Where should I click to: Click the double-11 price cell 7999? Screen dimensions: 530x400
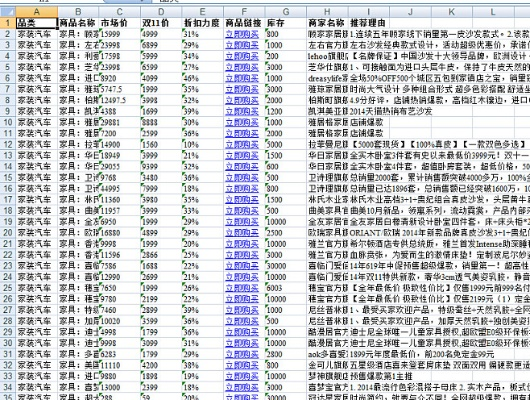[x=161, y=188]
